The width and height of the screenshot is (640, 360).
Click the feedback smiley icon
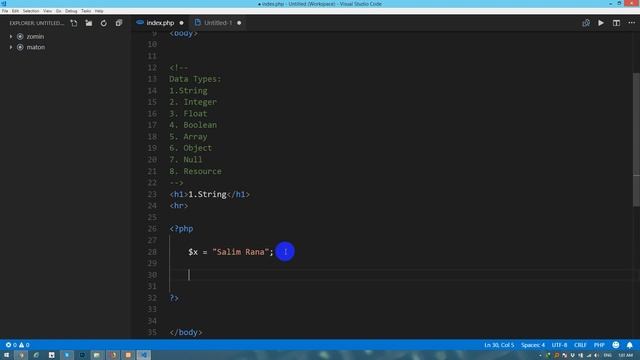pos(616,345)
